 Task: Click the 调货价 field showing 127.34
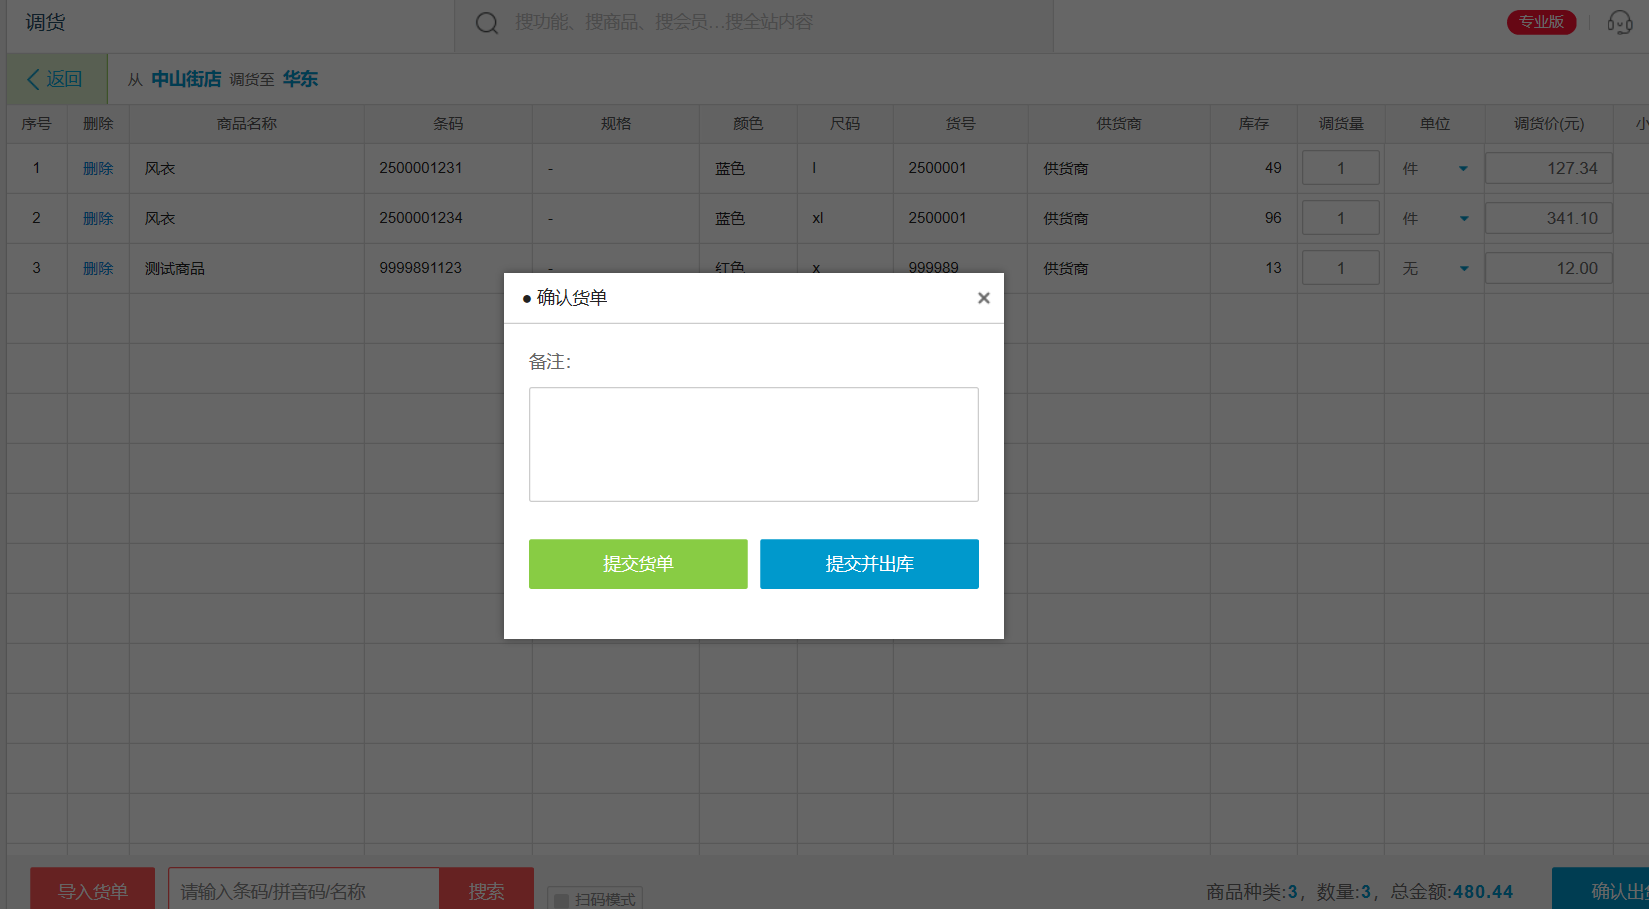[1547, 168]
